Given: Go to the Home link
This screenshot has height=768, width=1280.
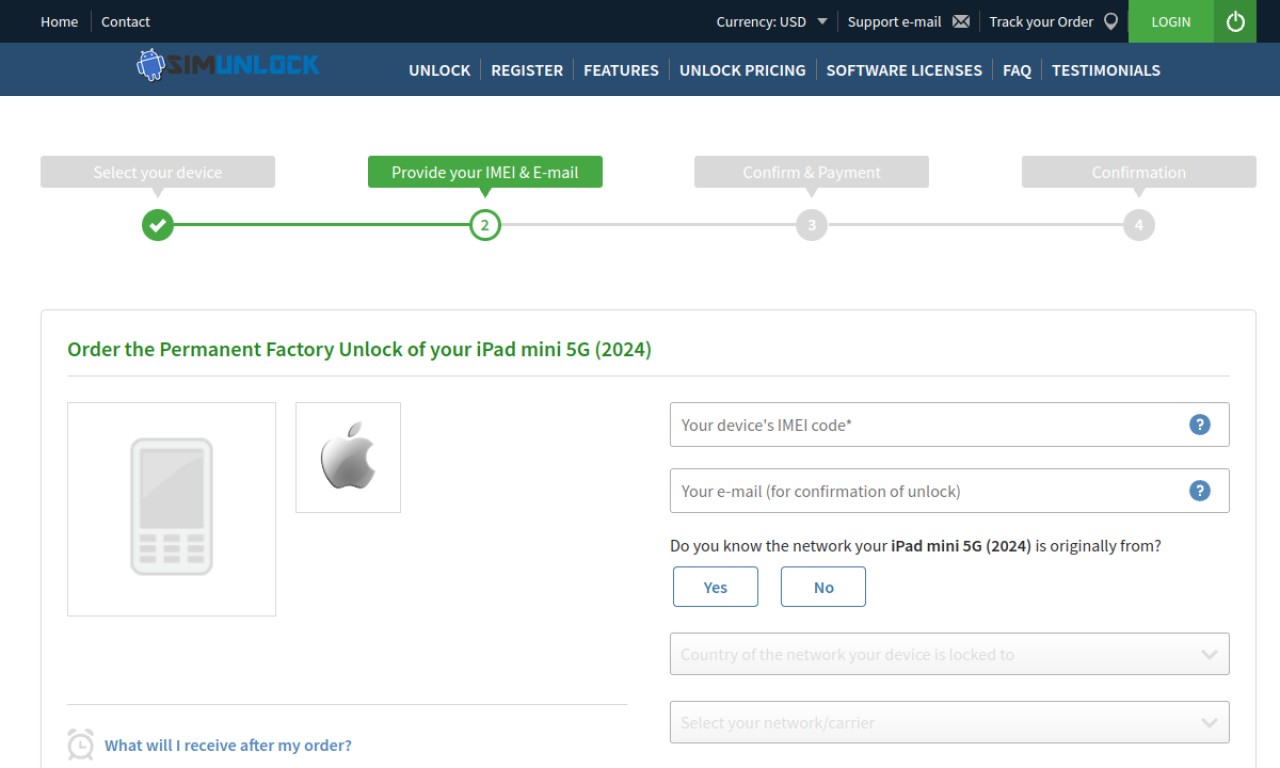Looking at the screenshot, I should point(59,21).
